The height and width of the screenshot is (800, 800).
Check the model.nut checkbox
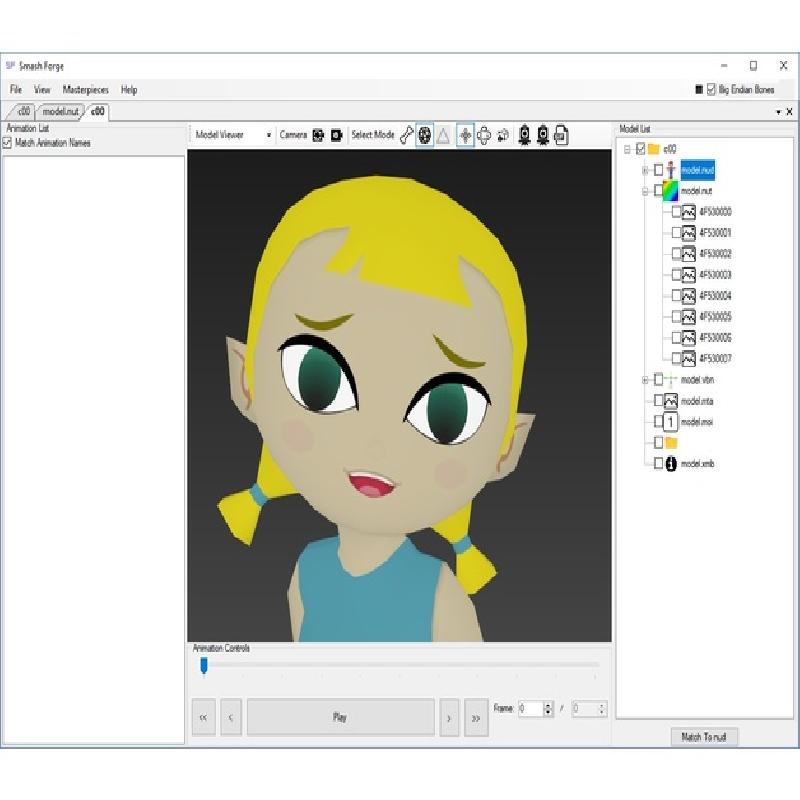click(659, 191)
